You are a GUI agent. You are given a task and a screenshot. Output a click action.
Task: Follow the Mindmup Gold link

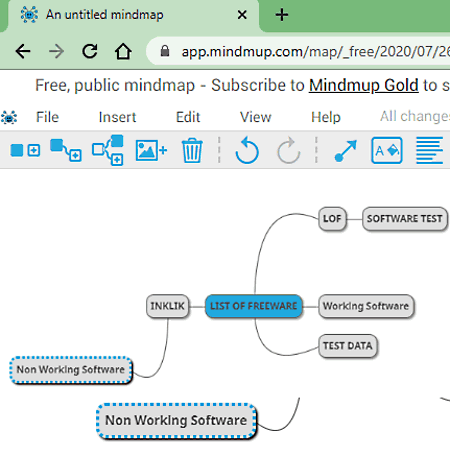tap(364, 85)
